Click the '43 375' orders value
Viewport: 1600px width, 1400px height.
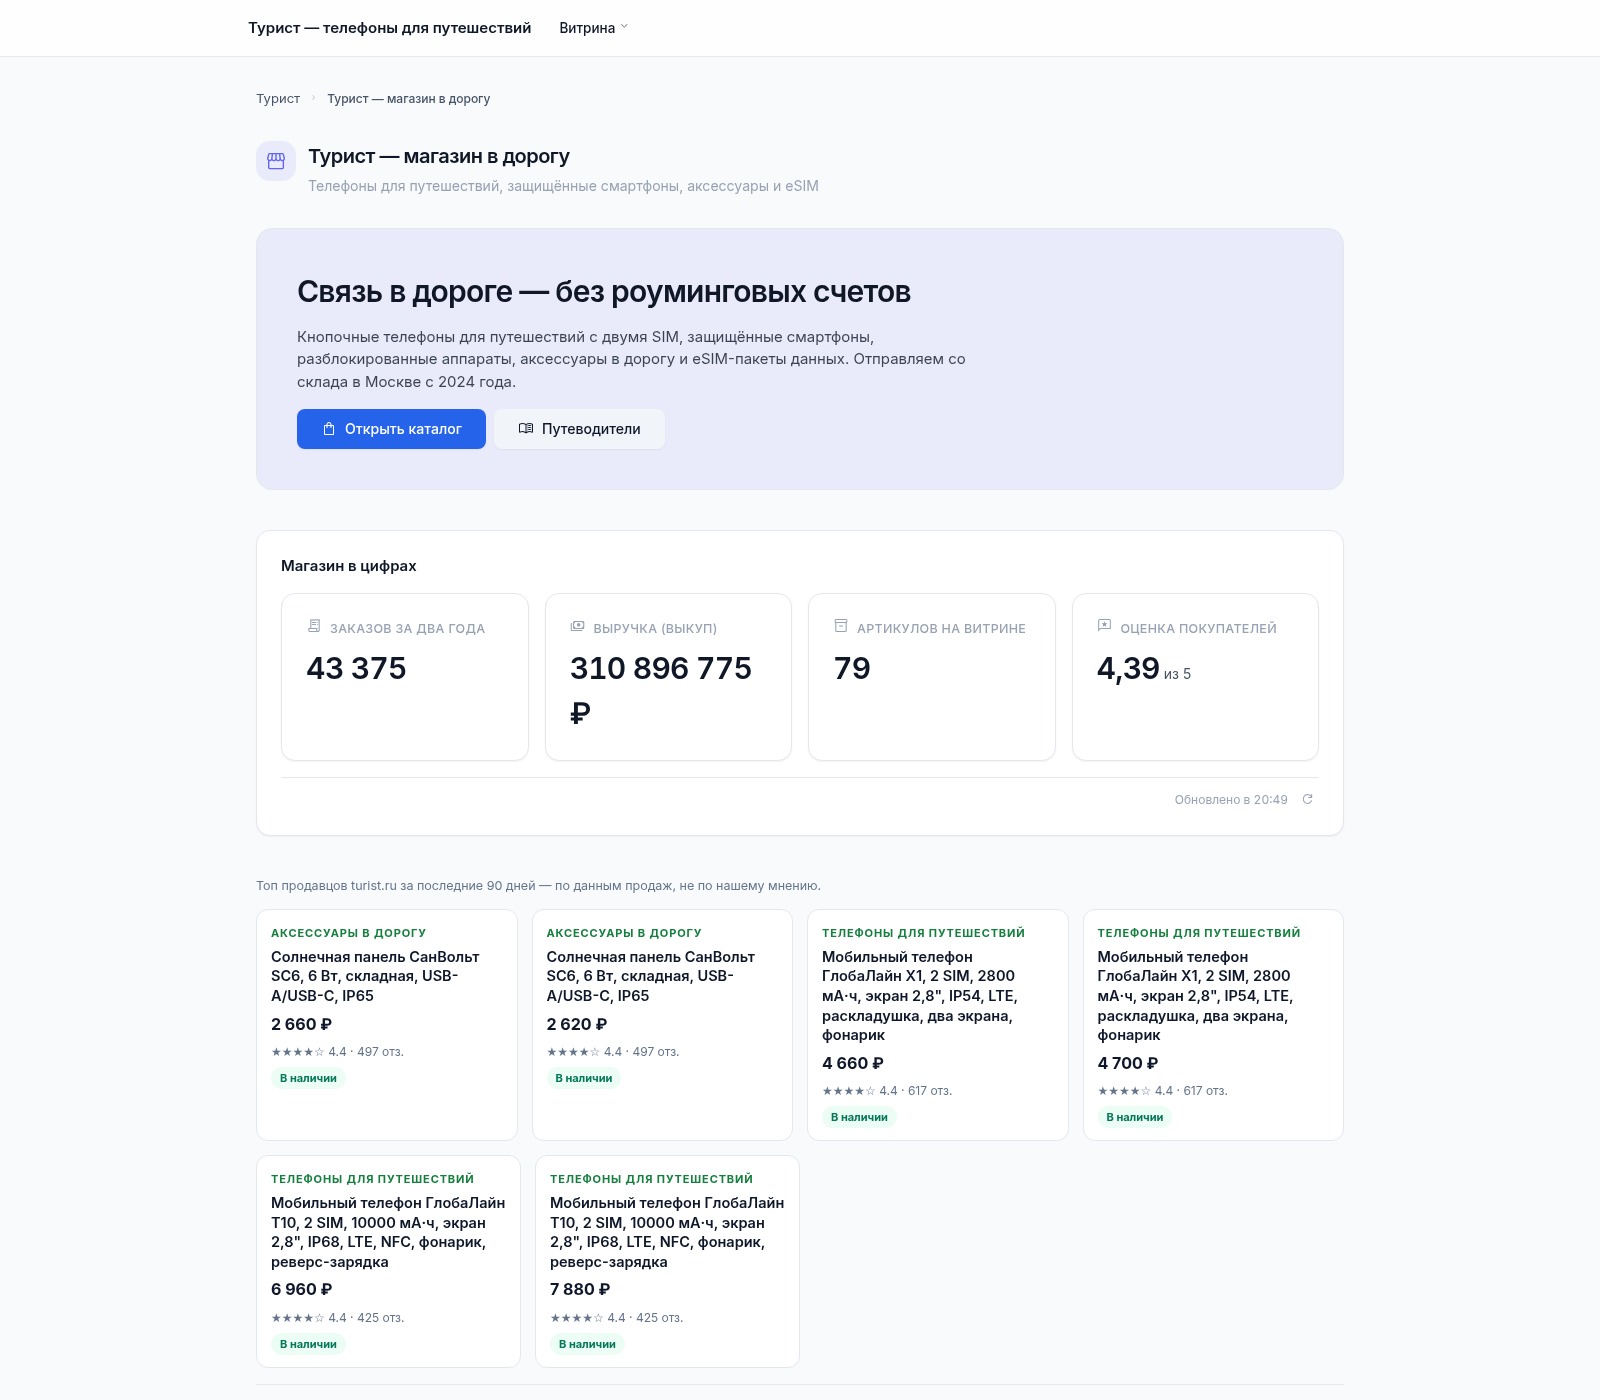coord(356,668)
